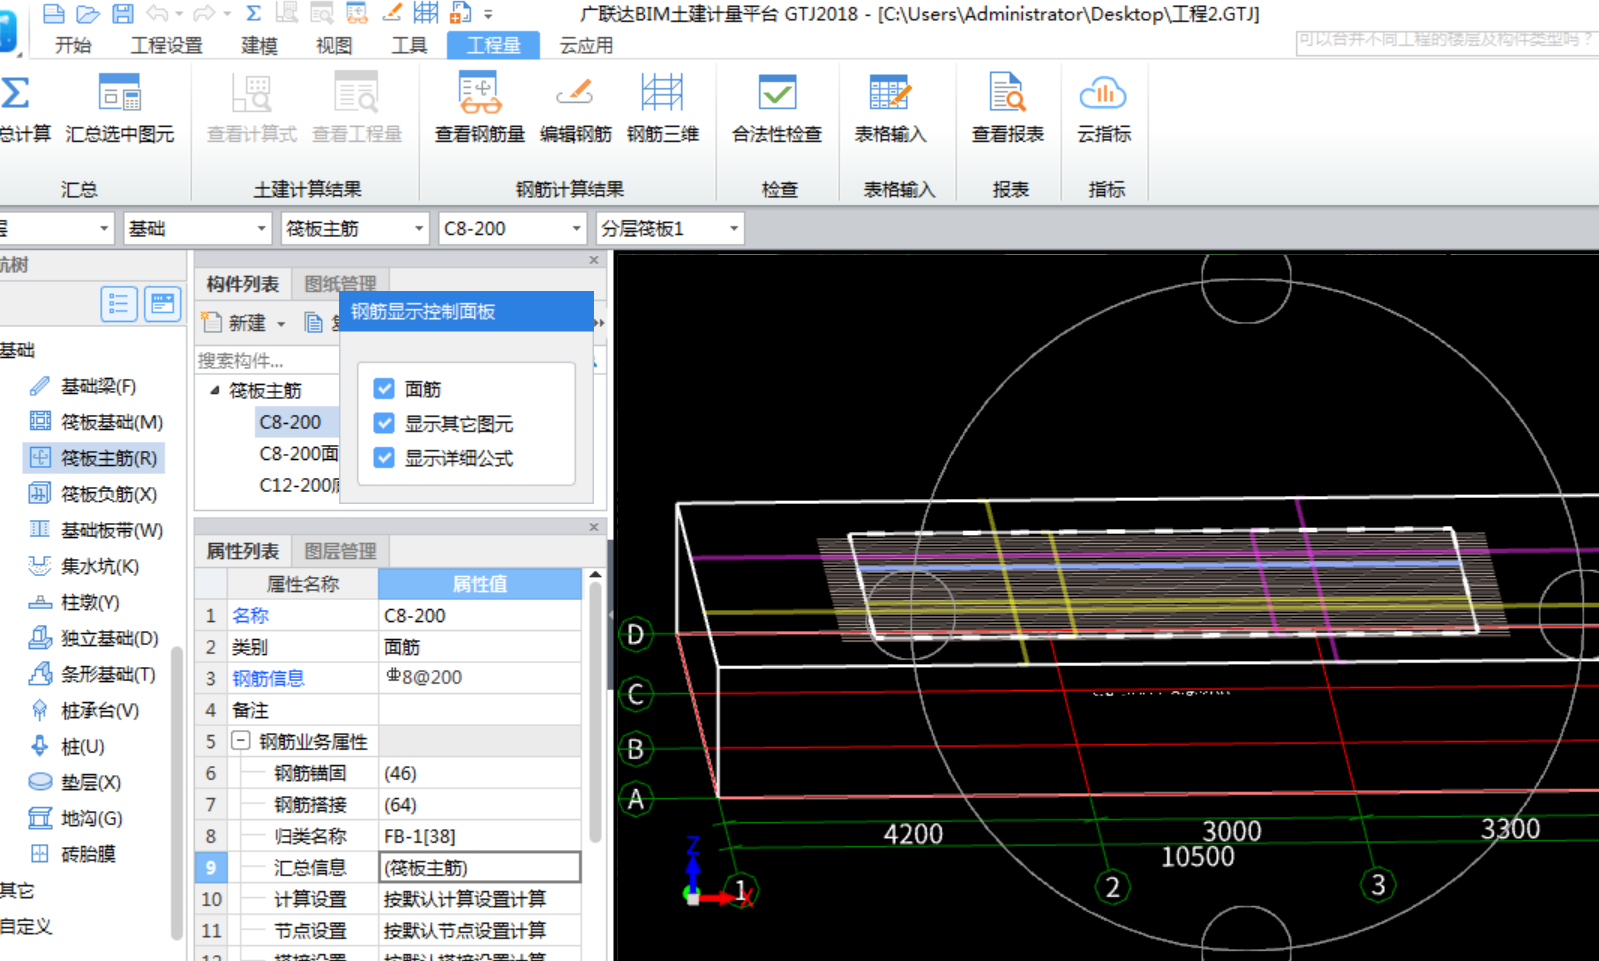Toggle 显示其它图元 checkbox
The height and width of the screenshot is (961, 1599).
click(384, 423)
